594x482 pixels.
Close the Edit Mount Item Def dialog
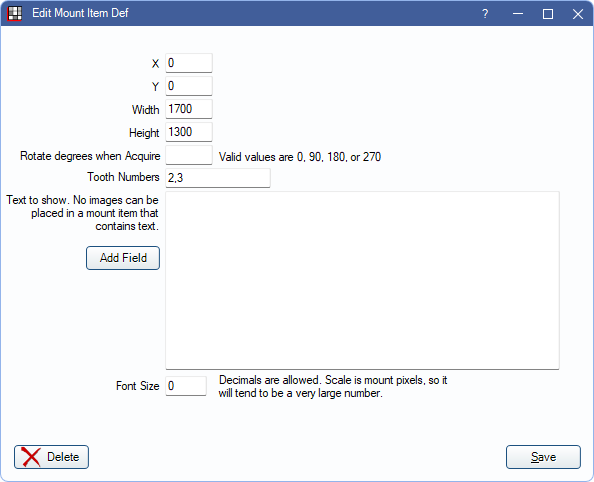click(578, 14)
